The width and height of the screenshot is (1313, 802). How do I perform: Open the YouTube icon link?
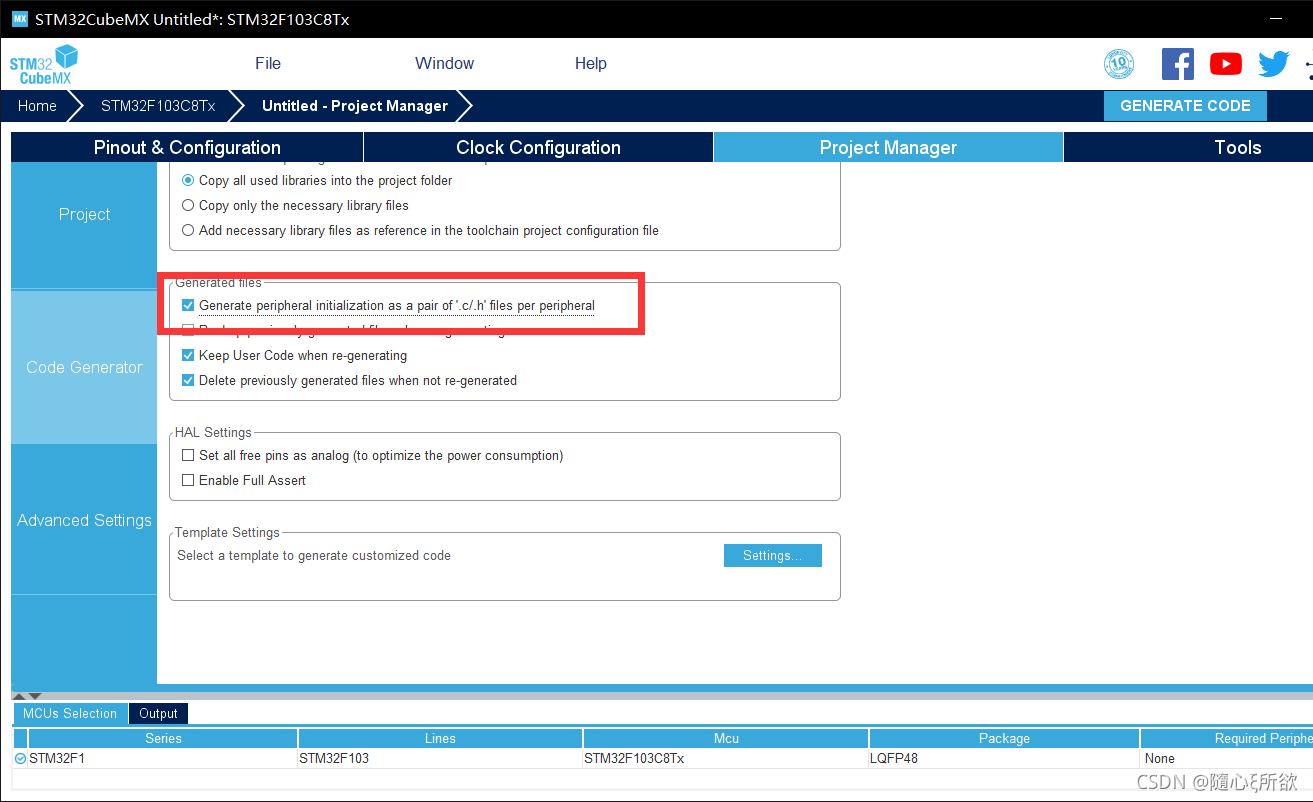tap(1226, 64)
